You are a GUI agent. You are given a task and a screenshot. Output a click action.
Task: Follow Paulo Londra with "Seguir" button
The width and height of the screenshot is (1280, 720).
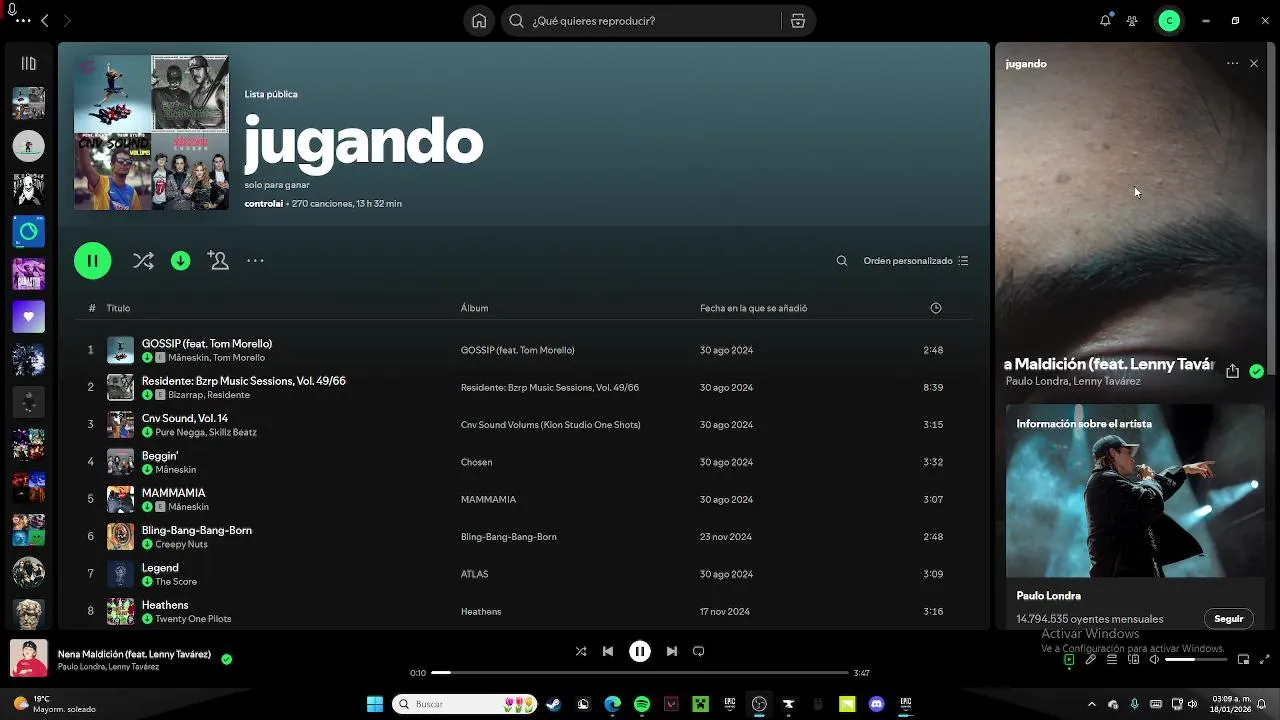1228,619
